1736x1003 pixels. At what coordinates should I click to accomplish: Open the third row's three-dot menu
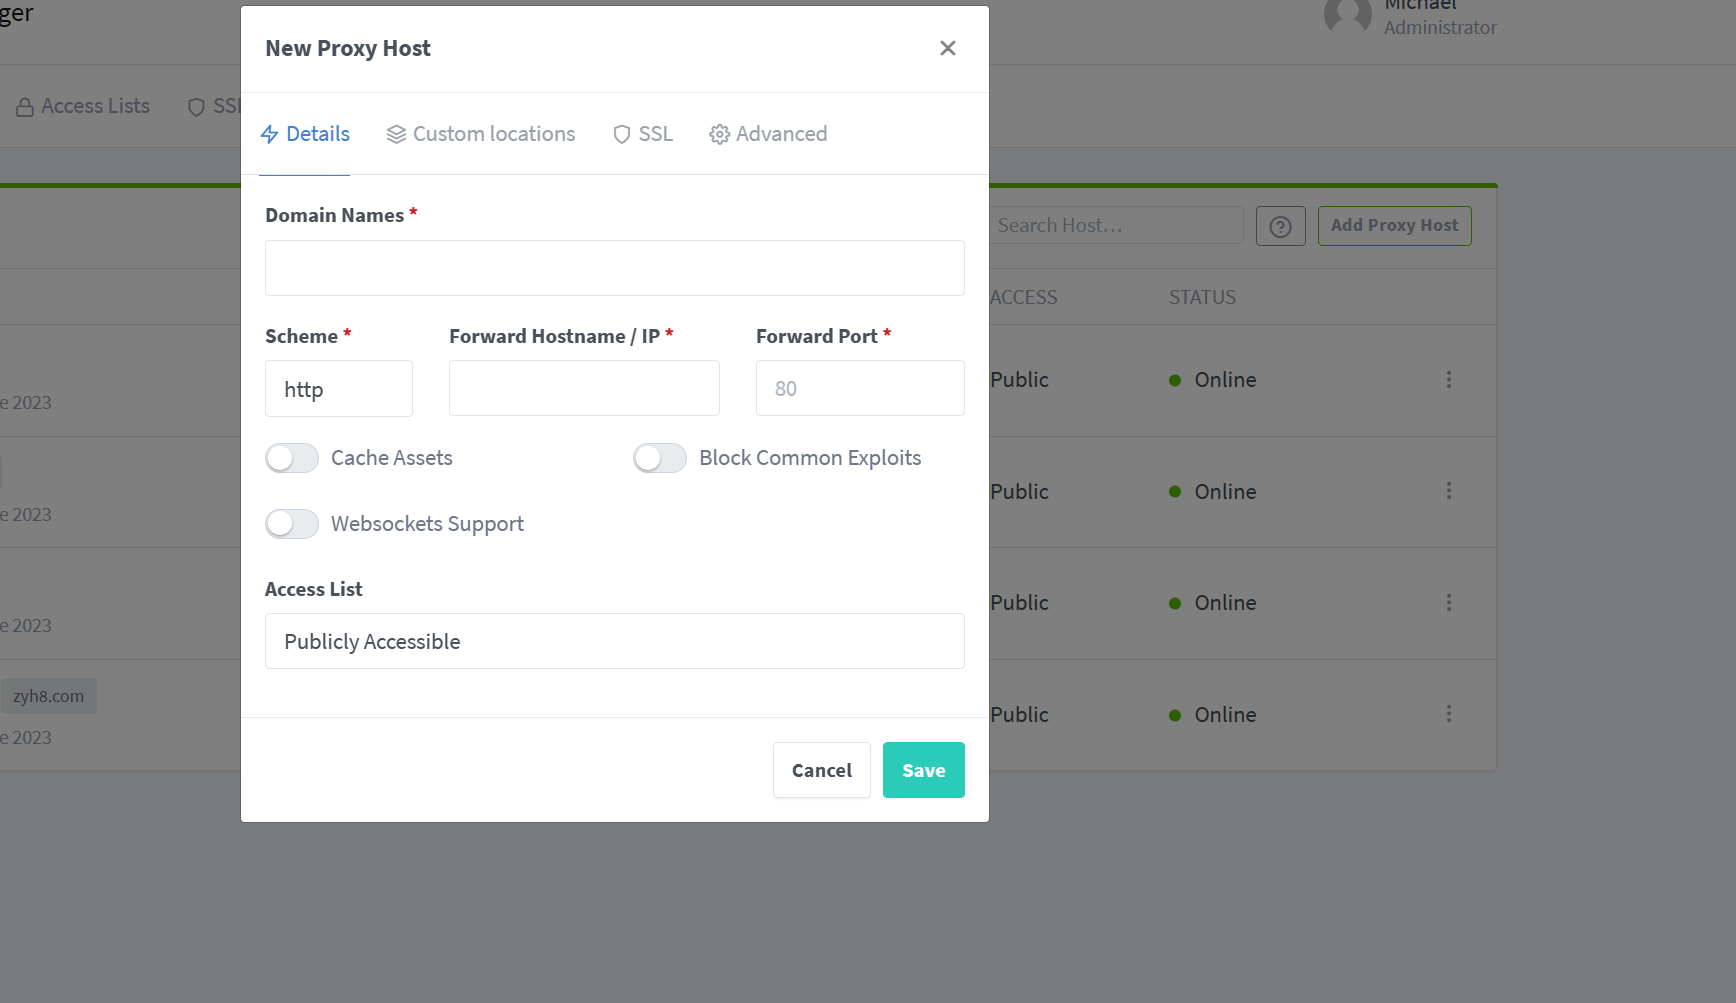[1448, 603]
